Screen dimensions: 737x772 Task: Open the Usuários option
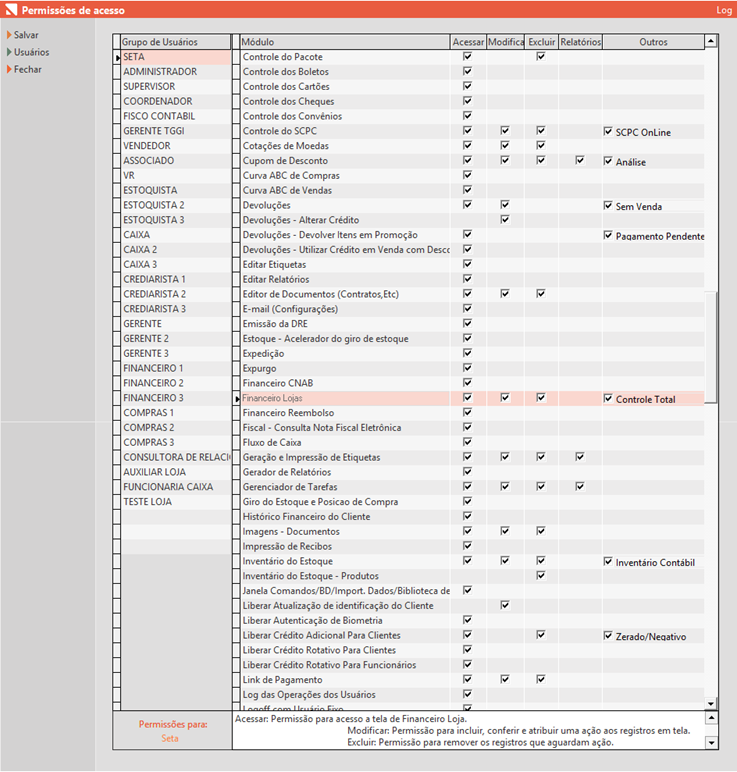click(28, 52)
